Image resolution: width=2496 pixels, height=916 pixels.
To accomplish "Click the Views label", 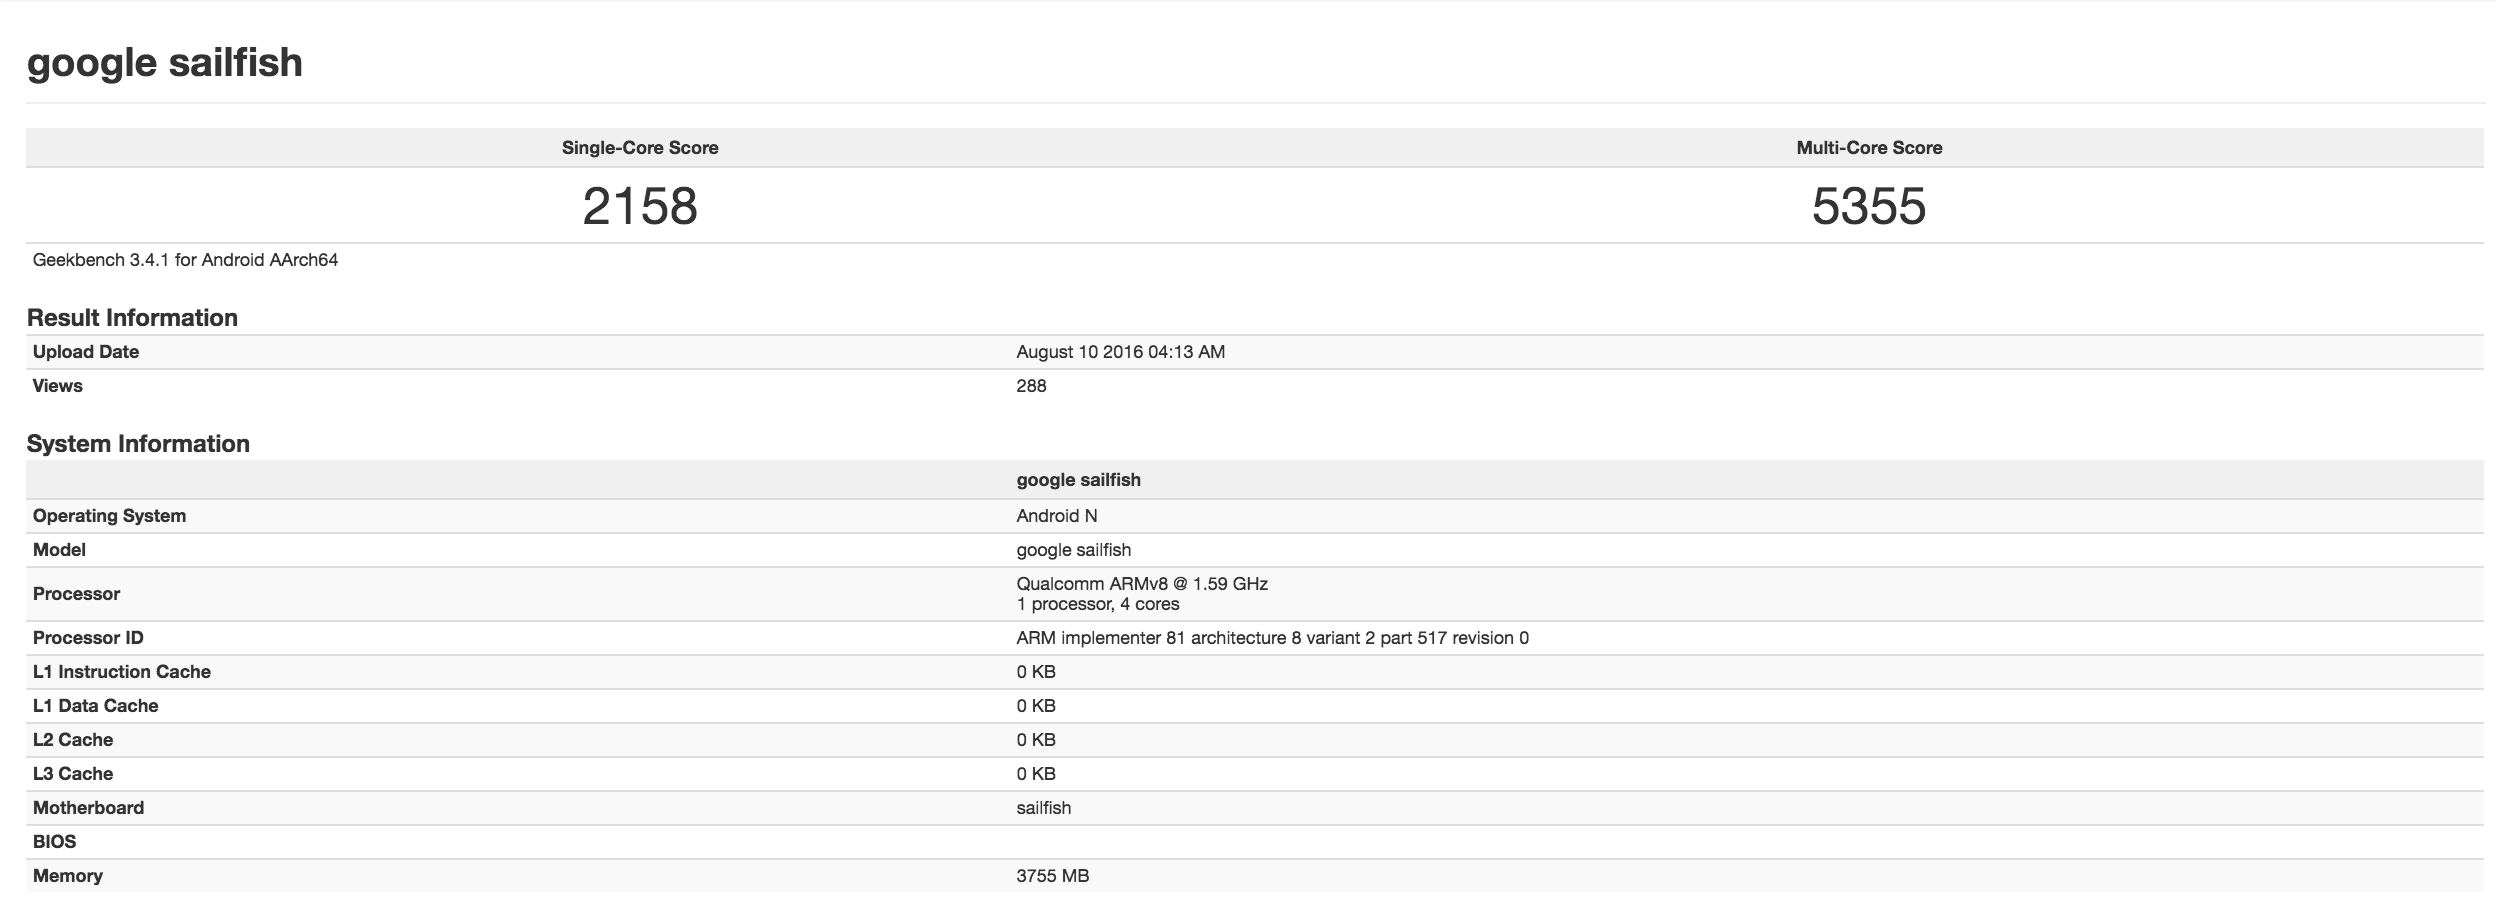I will point(58,386).
